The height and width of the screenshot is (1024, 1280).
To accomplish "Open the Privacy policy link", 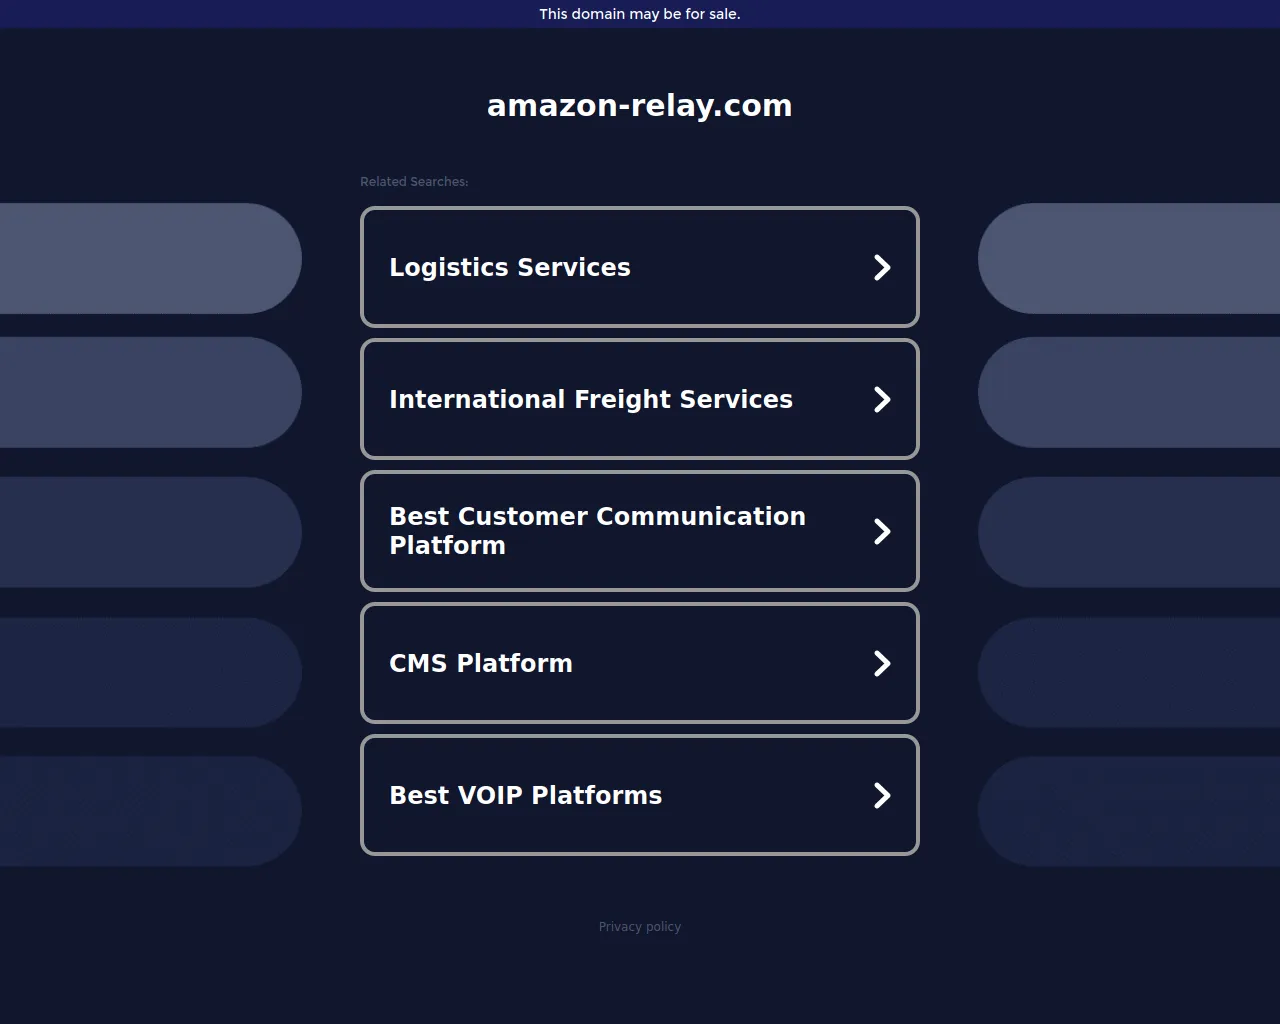I will [640, 927].
